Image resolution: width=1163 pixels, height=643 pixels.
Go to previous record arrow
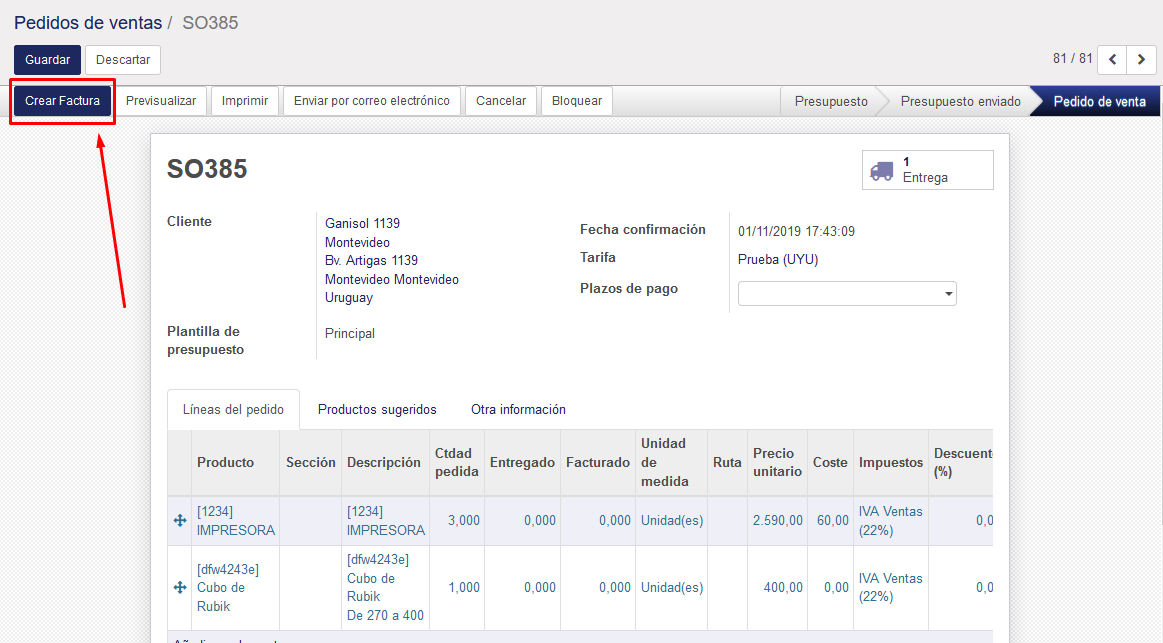click(1113, 60)
